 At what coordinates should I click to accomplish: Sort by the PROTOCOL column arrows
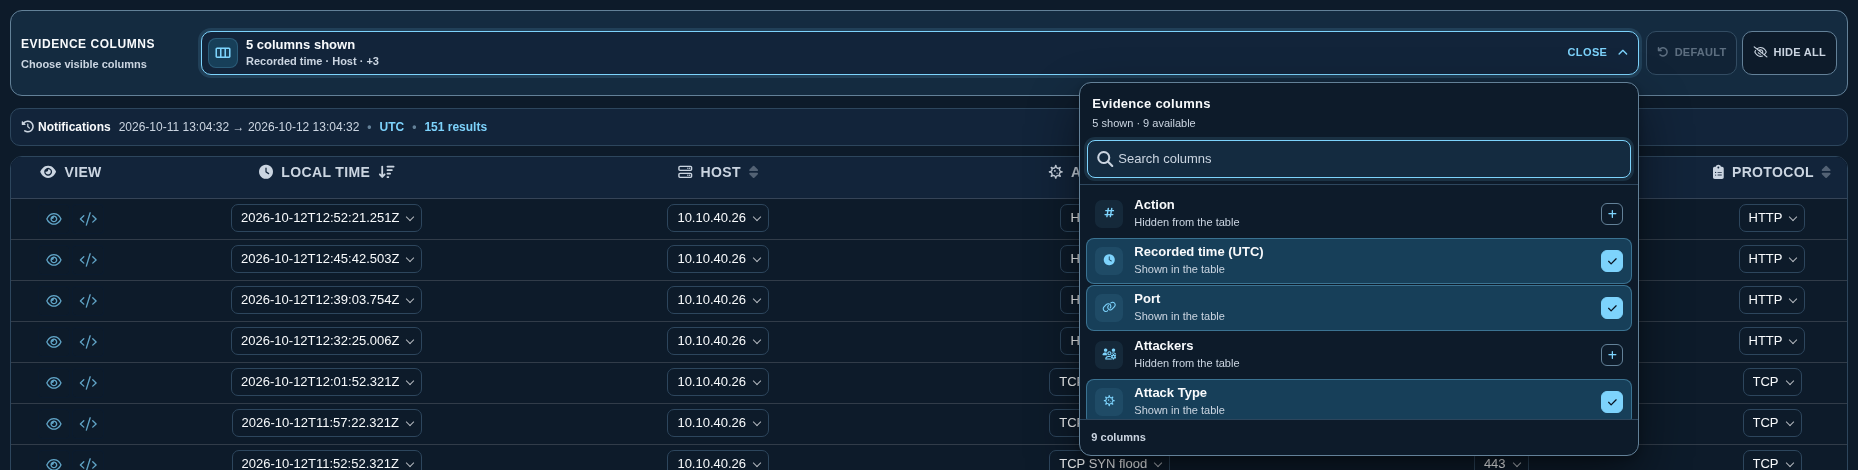pyautogui.click(x=1826, y=172)
